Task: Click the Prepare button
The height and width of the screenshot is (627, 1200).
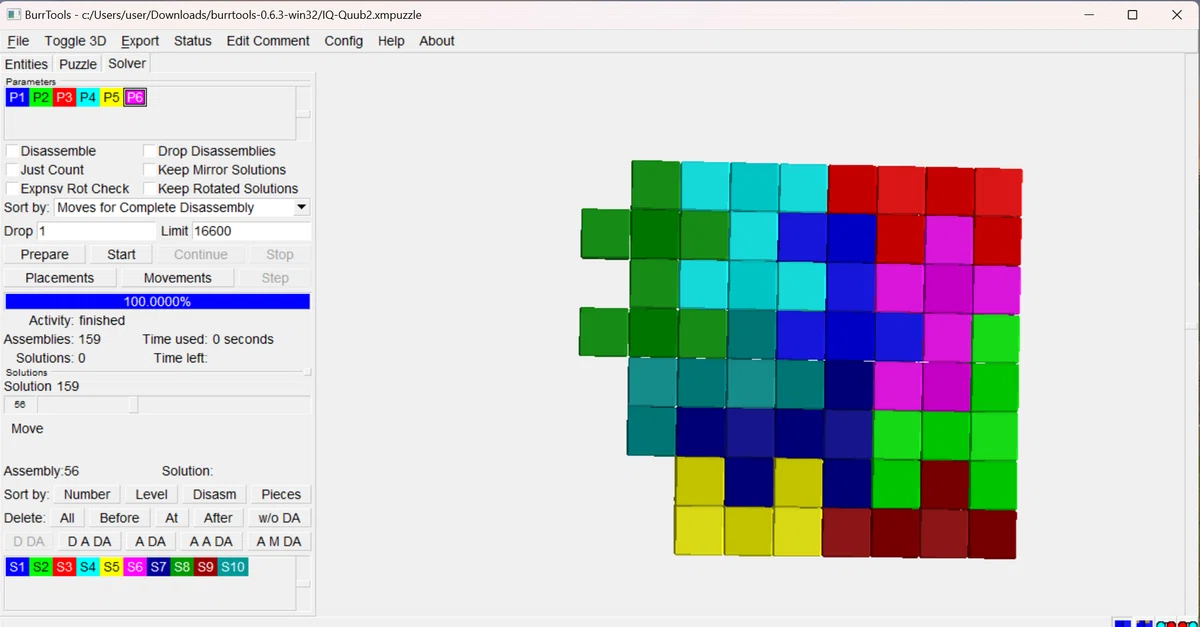Action: pos(45,255)
